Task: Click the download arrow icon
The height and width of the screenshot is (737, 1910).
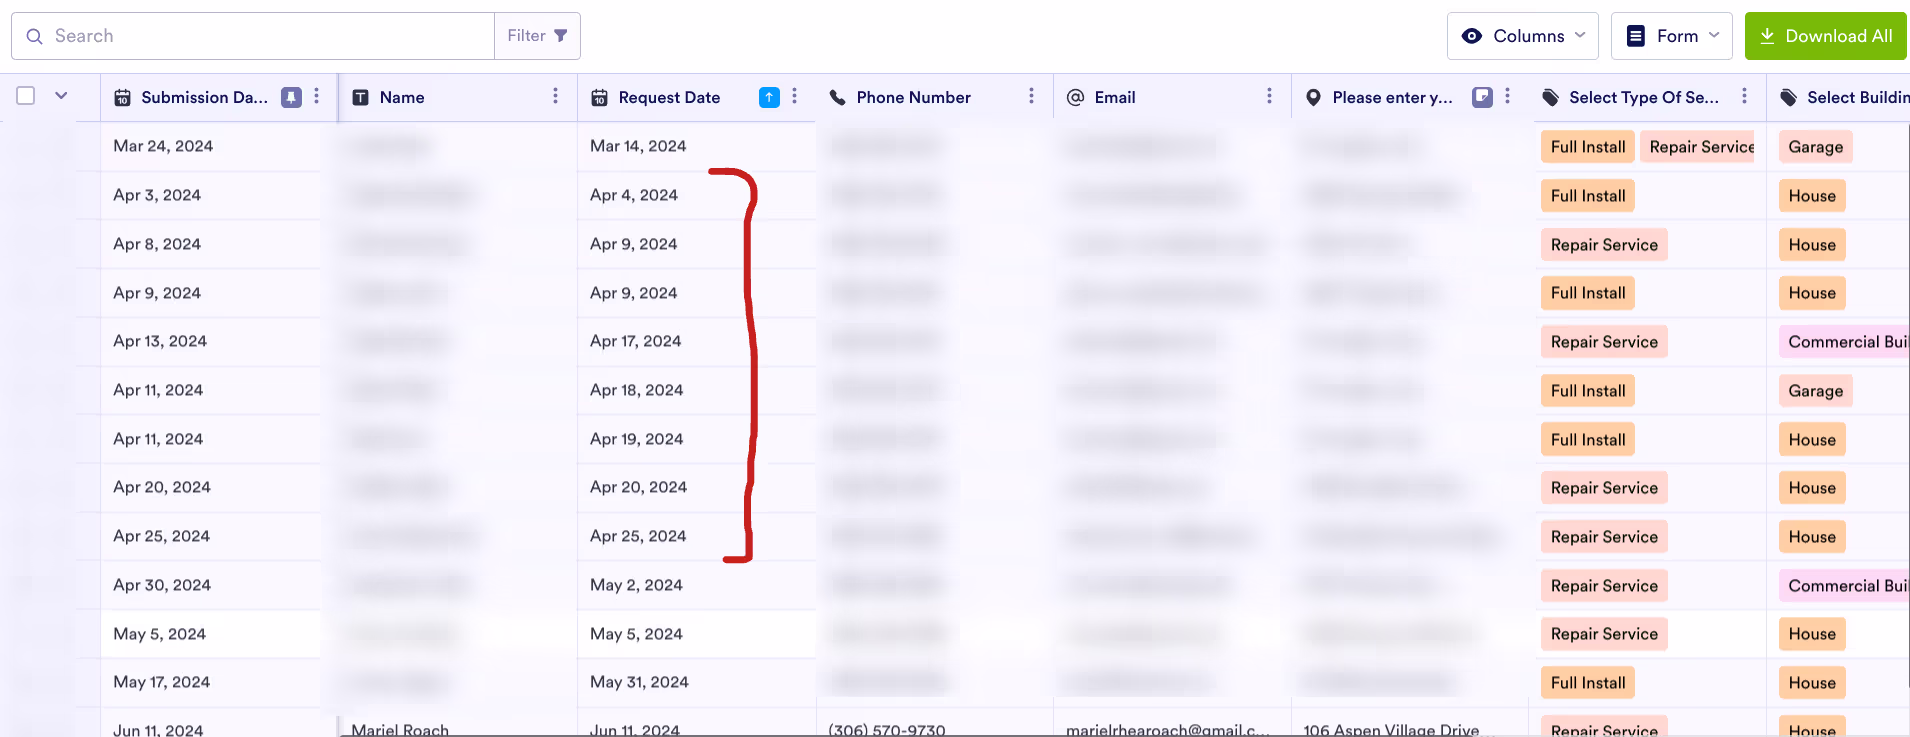Action: click(x=1767, y=36)
